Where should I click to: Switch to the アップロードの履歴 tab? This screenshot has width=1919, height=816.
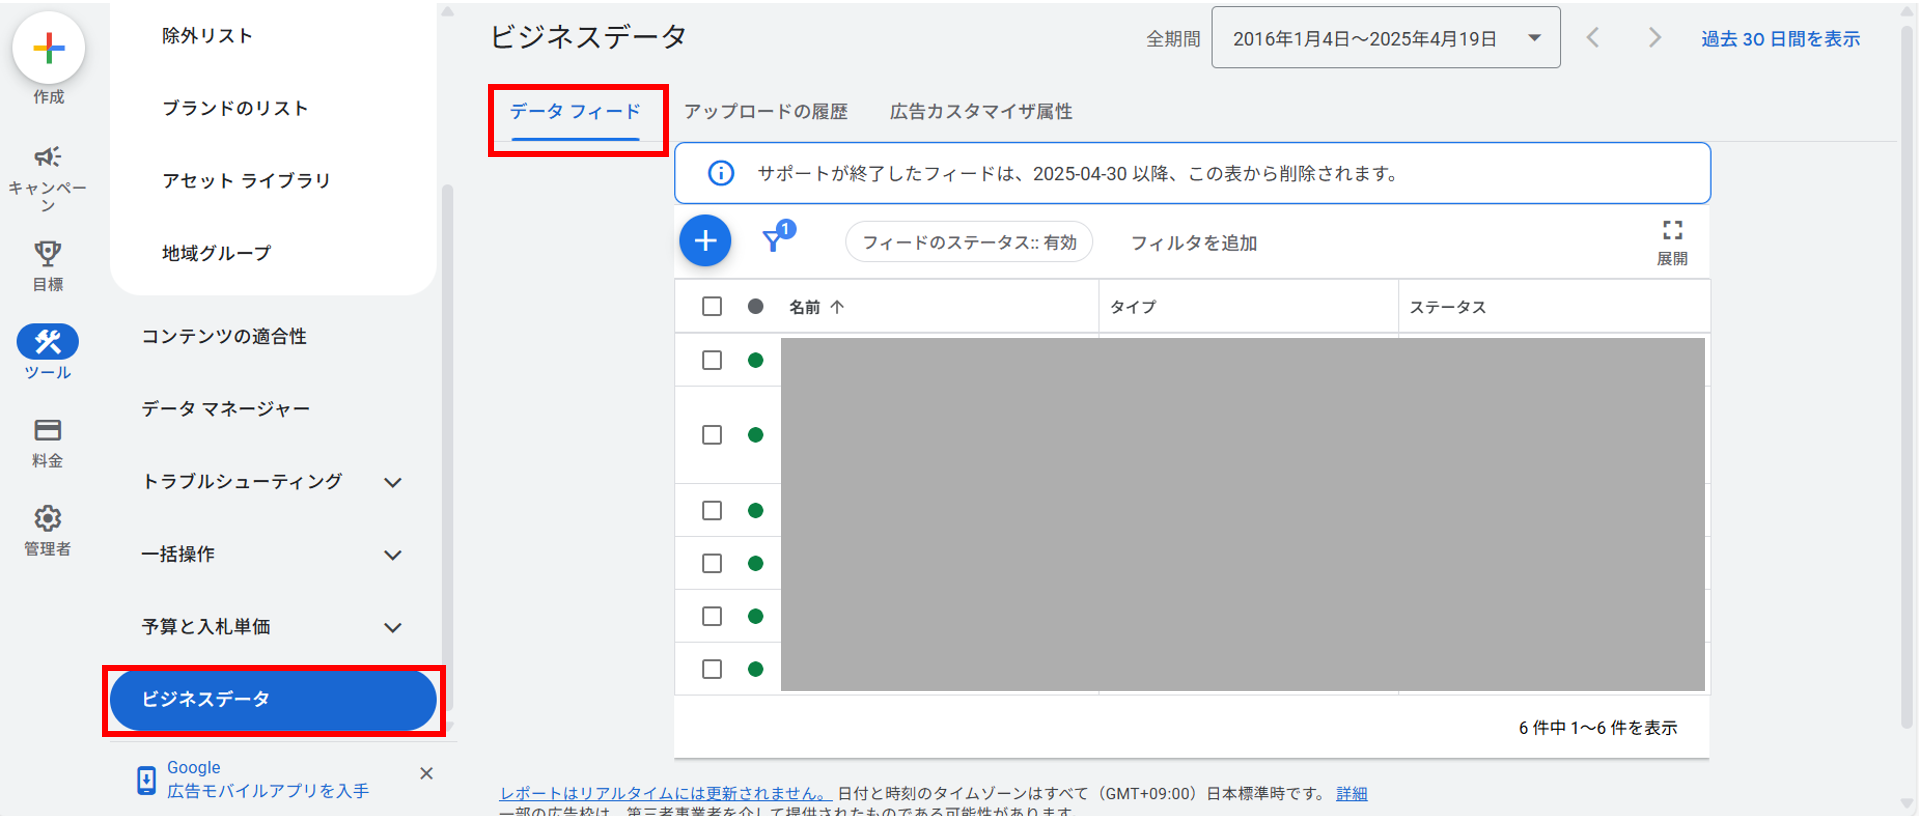click(x=766, y=111)
